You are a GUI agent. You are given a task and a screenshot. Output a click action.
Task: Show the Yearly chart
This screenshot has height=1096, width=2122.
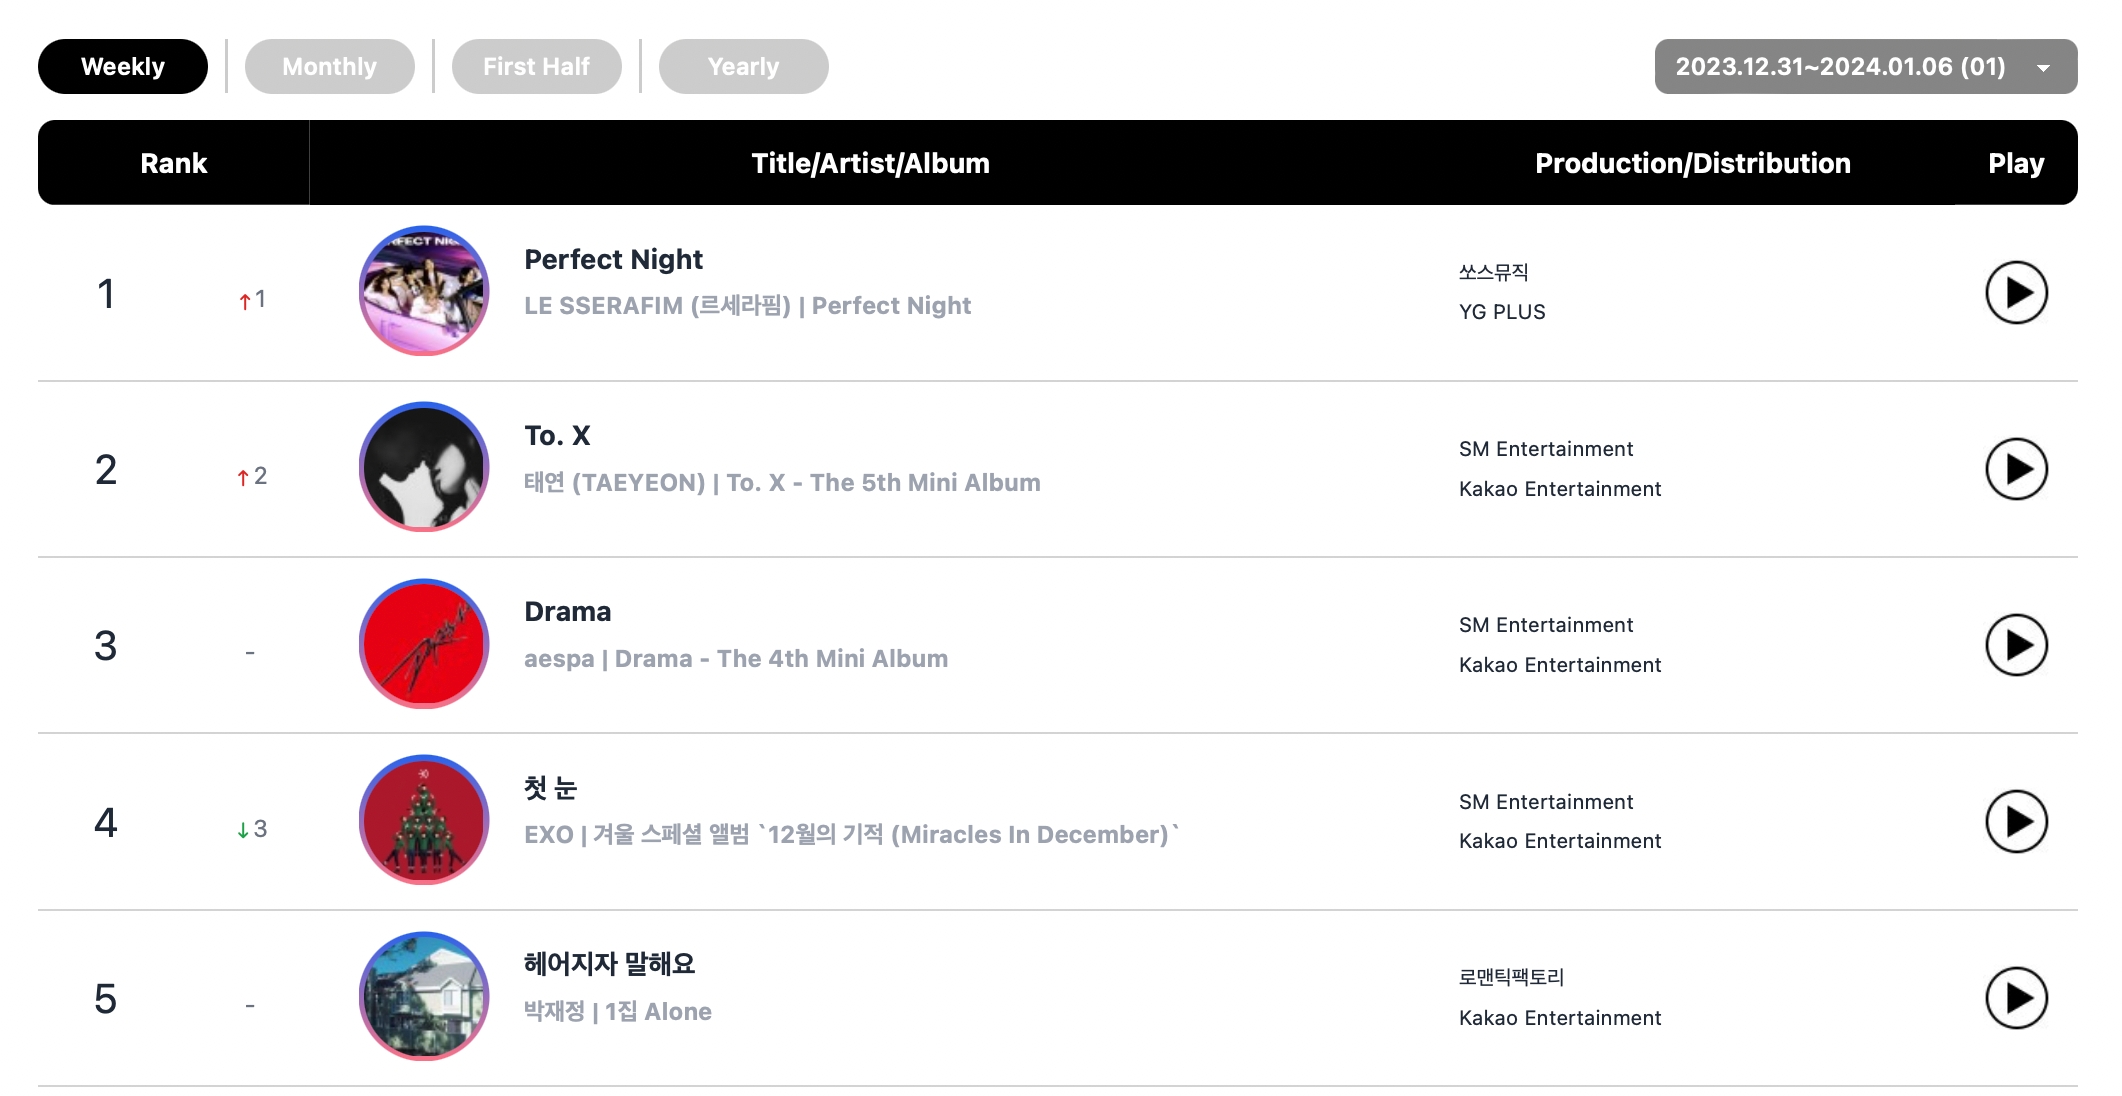[x=743, y=67]
